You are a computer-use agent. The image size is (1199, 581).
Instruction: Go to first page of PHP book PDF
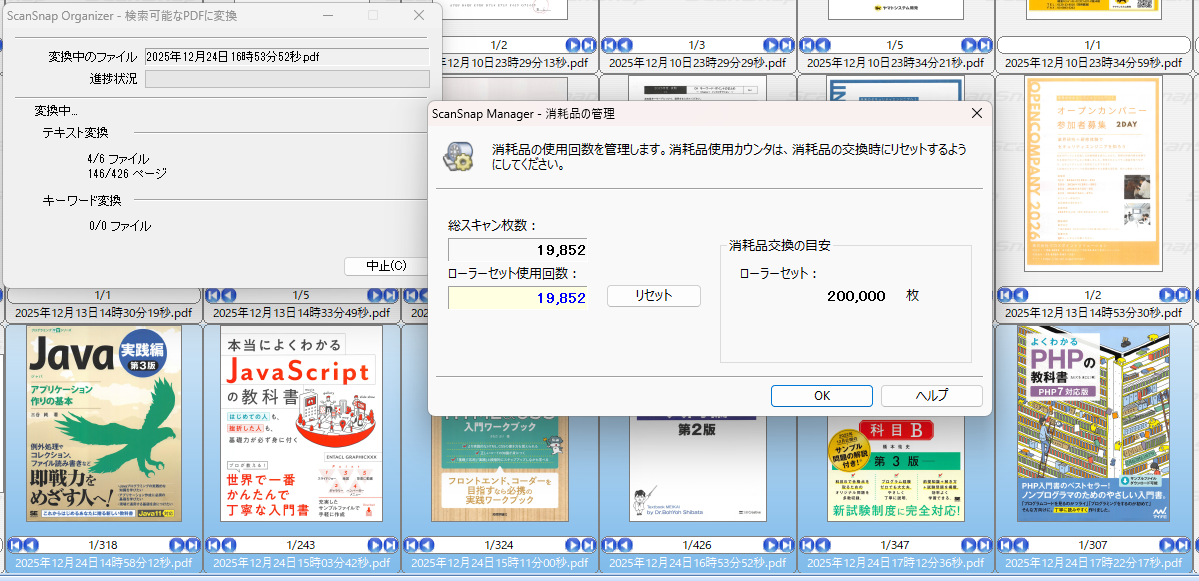coord(1005,545)
